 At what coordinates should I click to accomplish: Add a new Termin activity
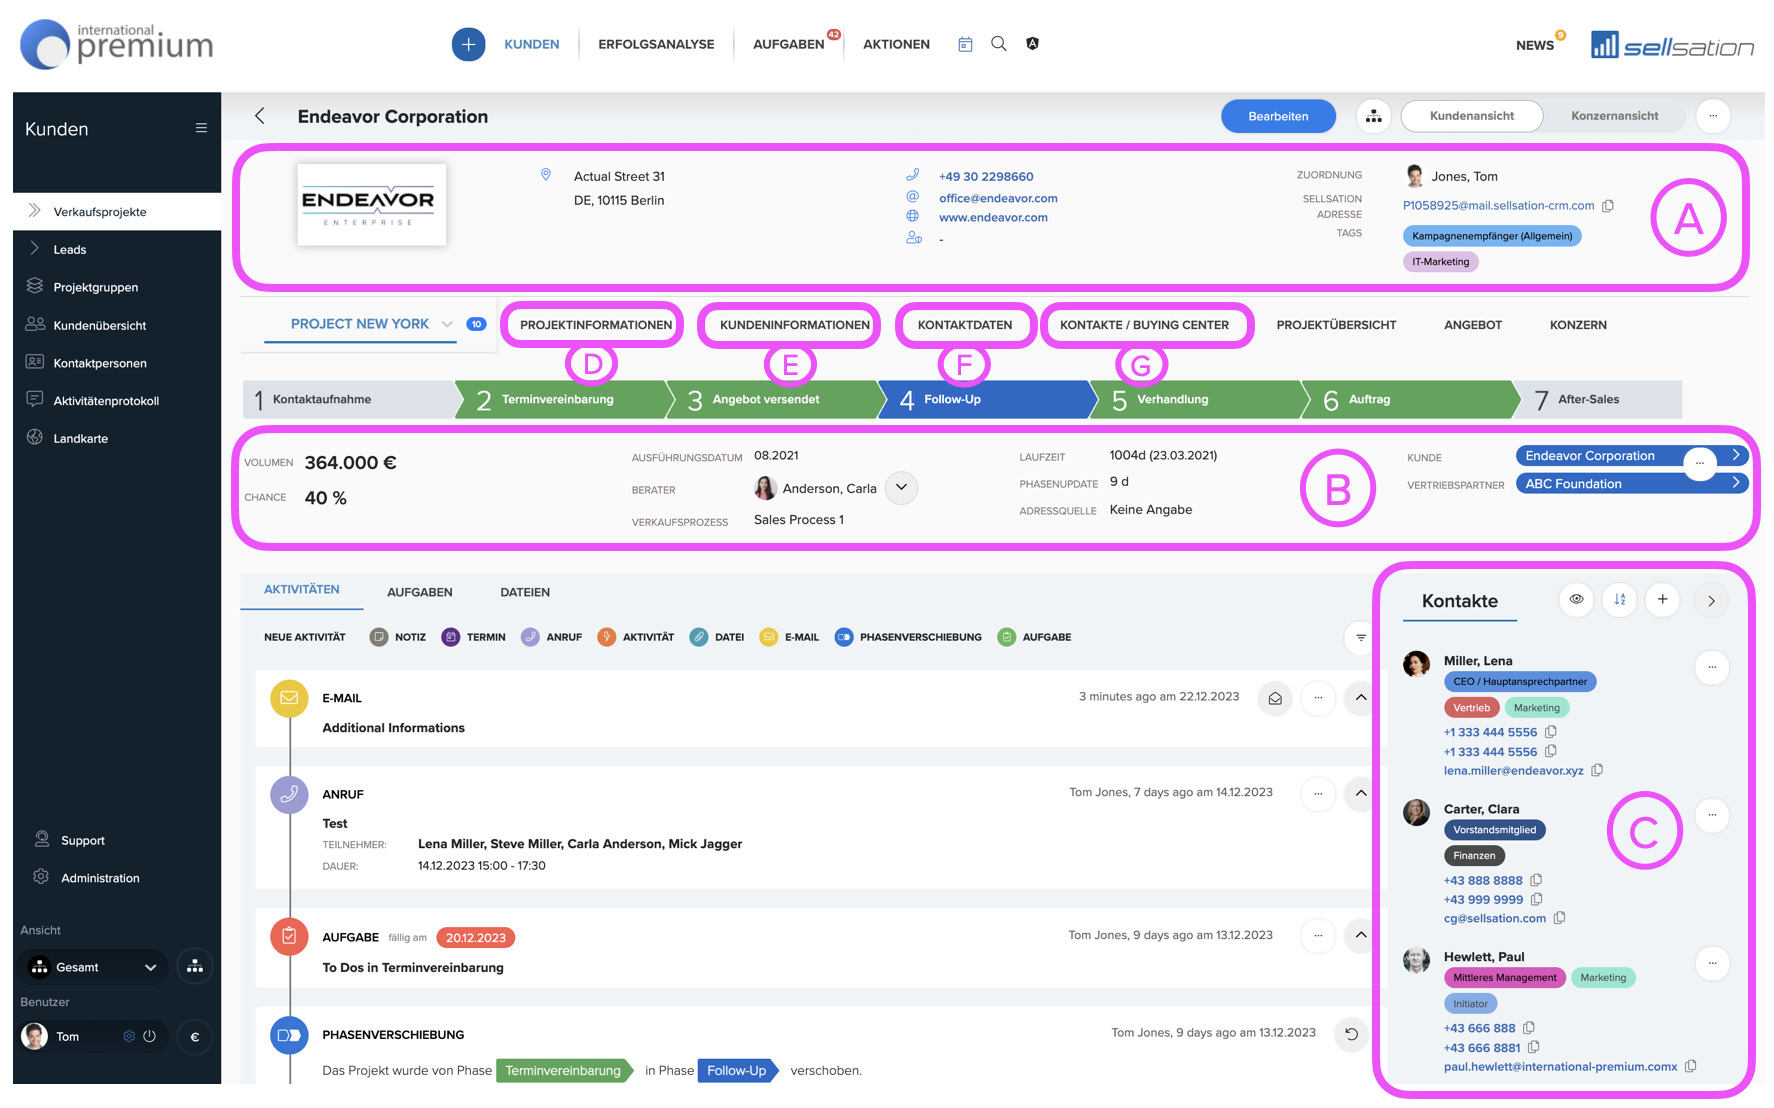474,637
